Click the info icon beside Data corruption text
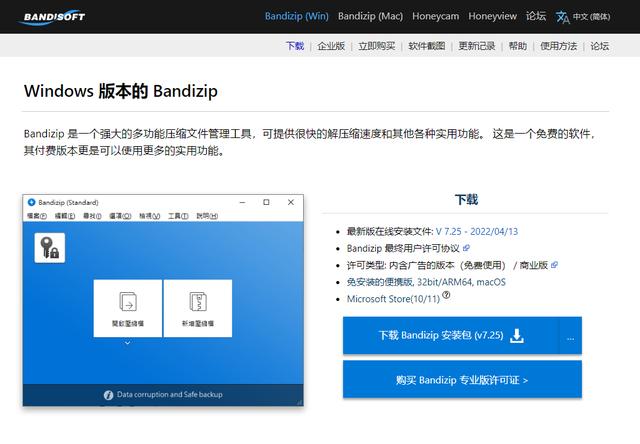640x444 pixels. [x=108, y=395]
